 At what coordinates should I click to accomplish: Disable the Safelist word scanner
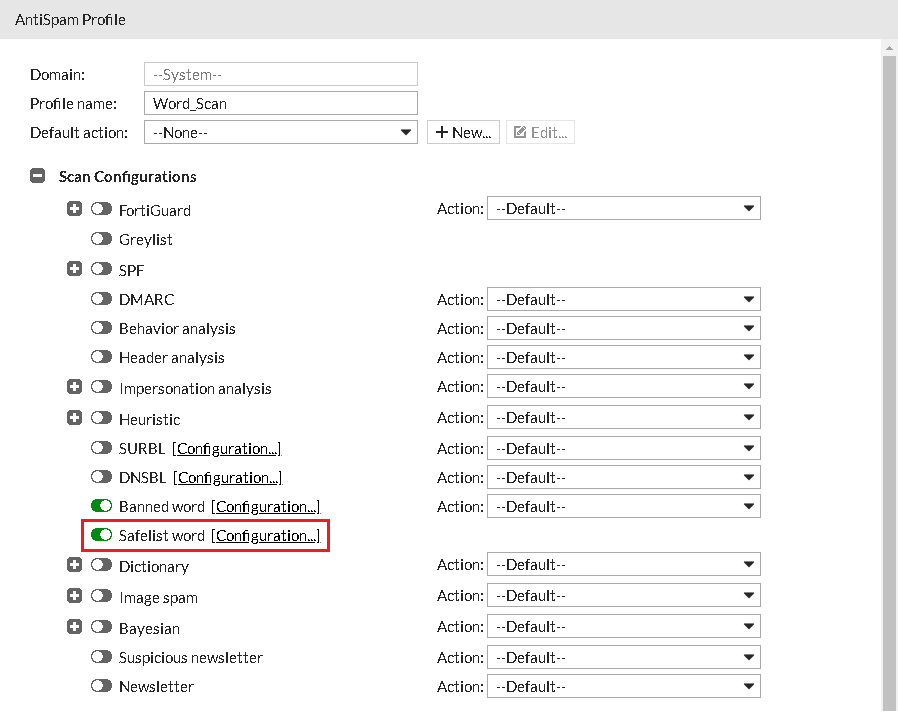coord(101,535)
